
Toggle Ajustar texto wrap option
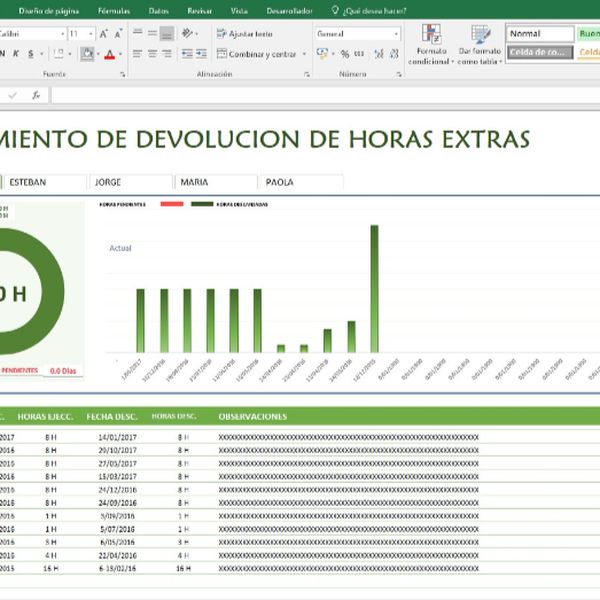(245, 34)
